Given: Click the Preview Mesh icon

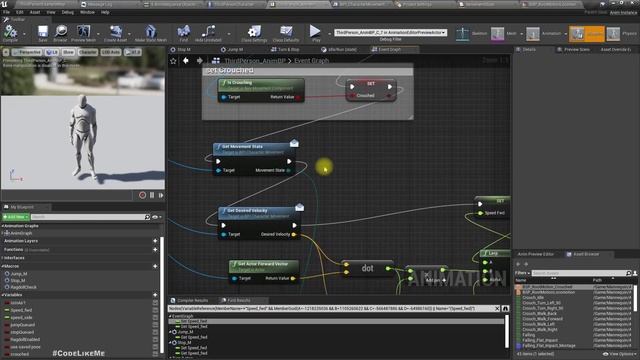Looking at the screenshot, I should pyautogui.click(x=84, y=31).
